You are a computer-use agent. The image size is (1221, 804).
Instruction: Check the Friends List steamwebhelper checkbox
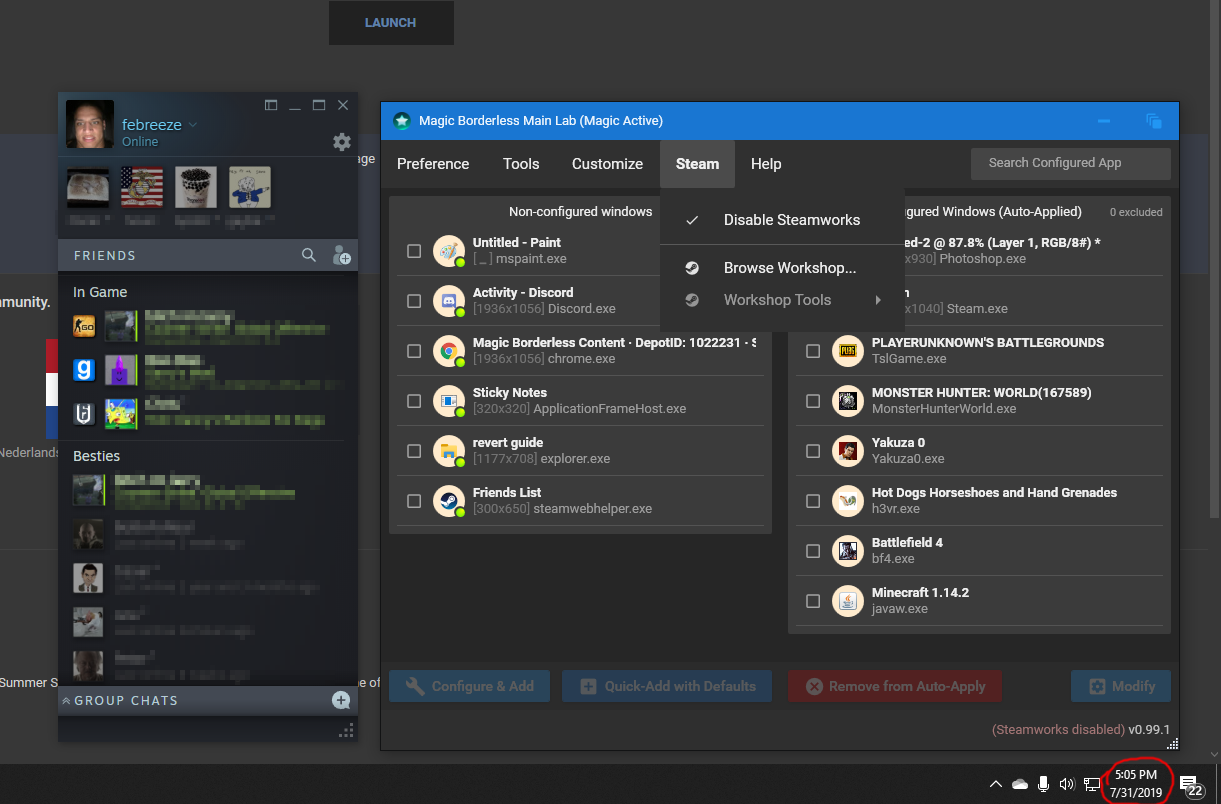(414, 501)
